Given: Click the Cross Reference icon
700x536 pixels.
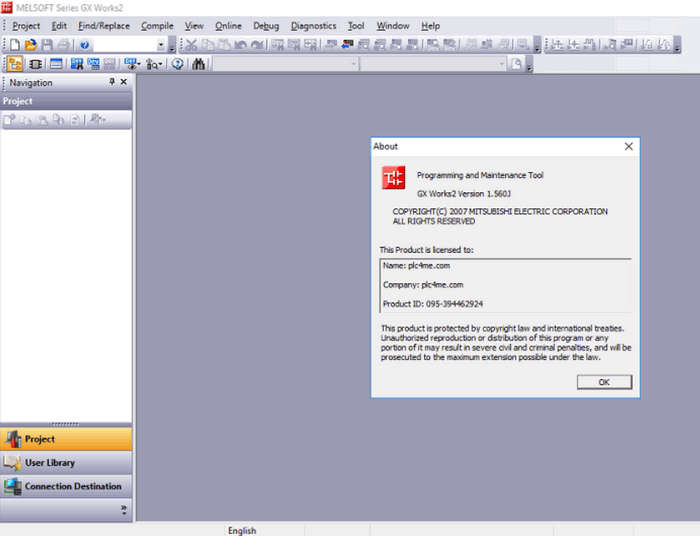Looking at the screenshot, I should (x=77, y=64).
